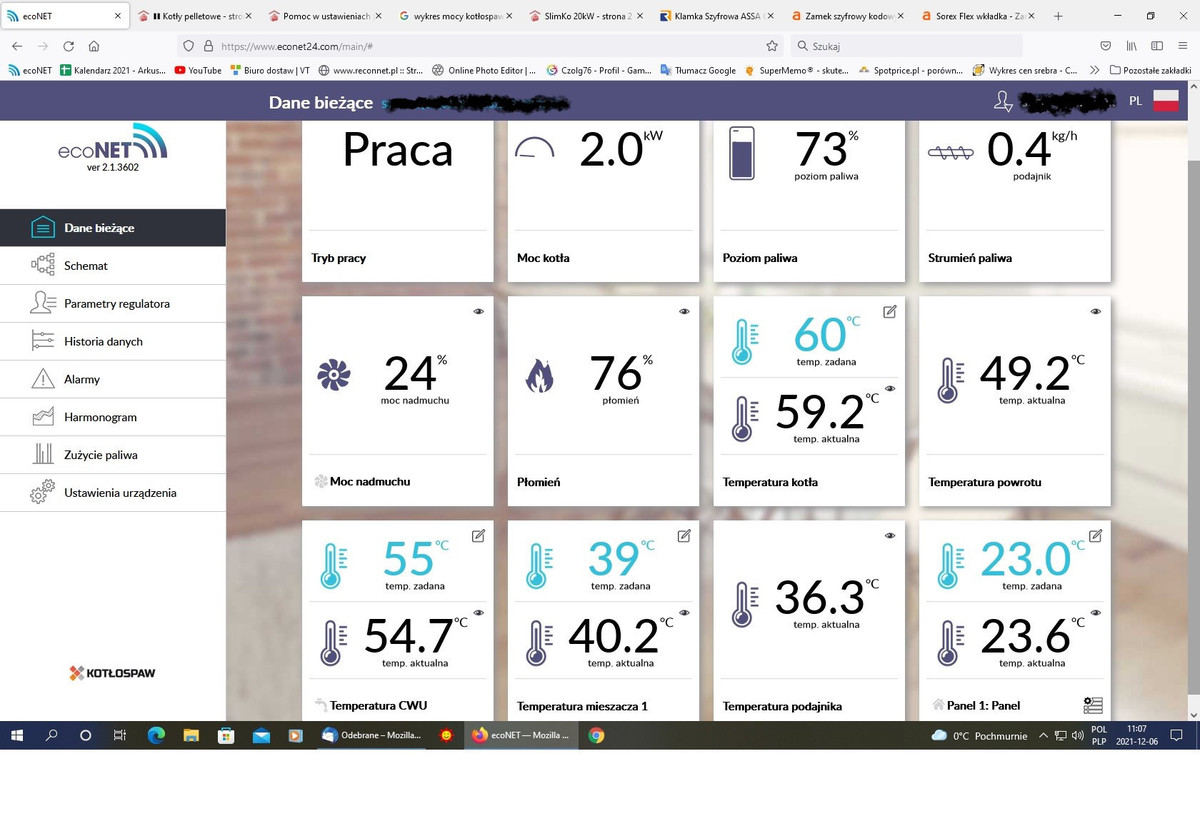The image size is (1200, 831).
Task: Toggle eye icon on Płomień tile
Action: click(x=684, y=312)
